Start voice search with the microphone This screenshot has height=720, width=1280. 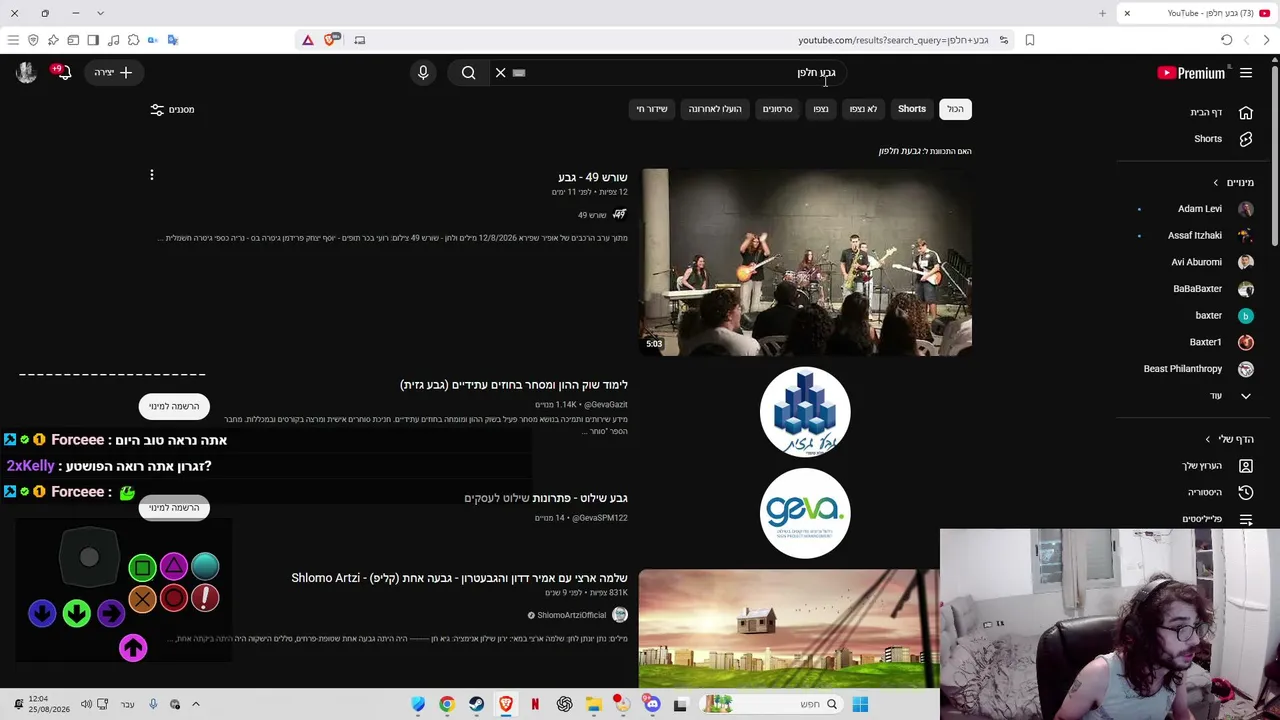point(423,73)
